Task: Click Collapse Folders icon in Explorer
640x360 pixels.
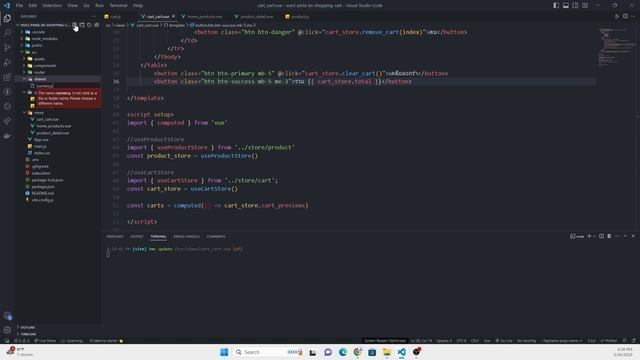Action: point(97,25)
